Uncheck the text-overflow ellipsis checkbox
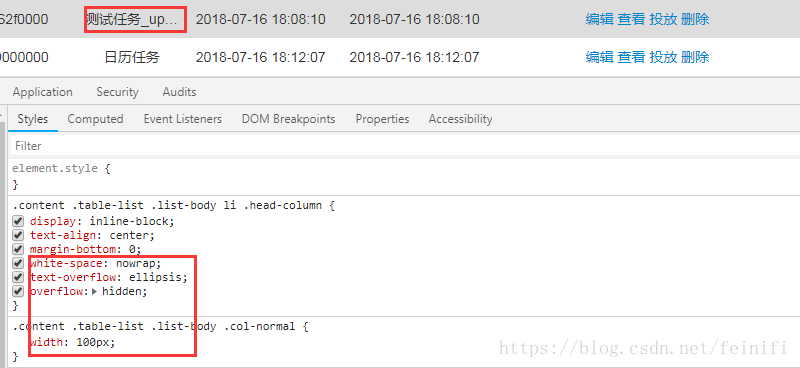The width and height of the screenshot is (800, 368). click(x=18, y=277)
